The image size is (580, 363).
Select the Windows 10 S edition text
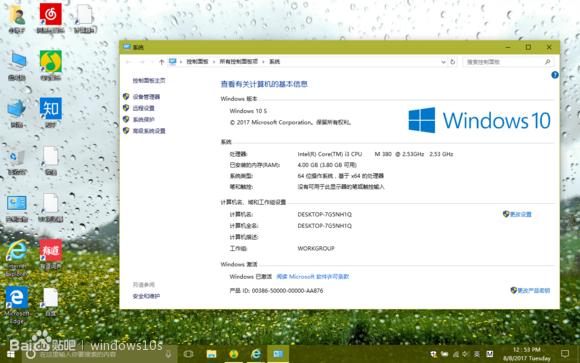pyautogui.click(x=248, y=111)
